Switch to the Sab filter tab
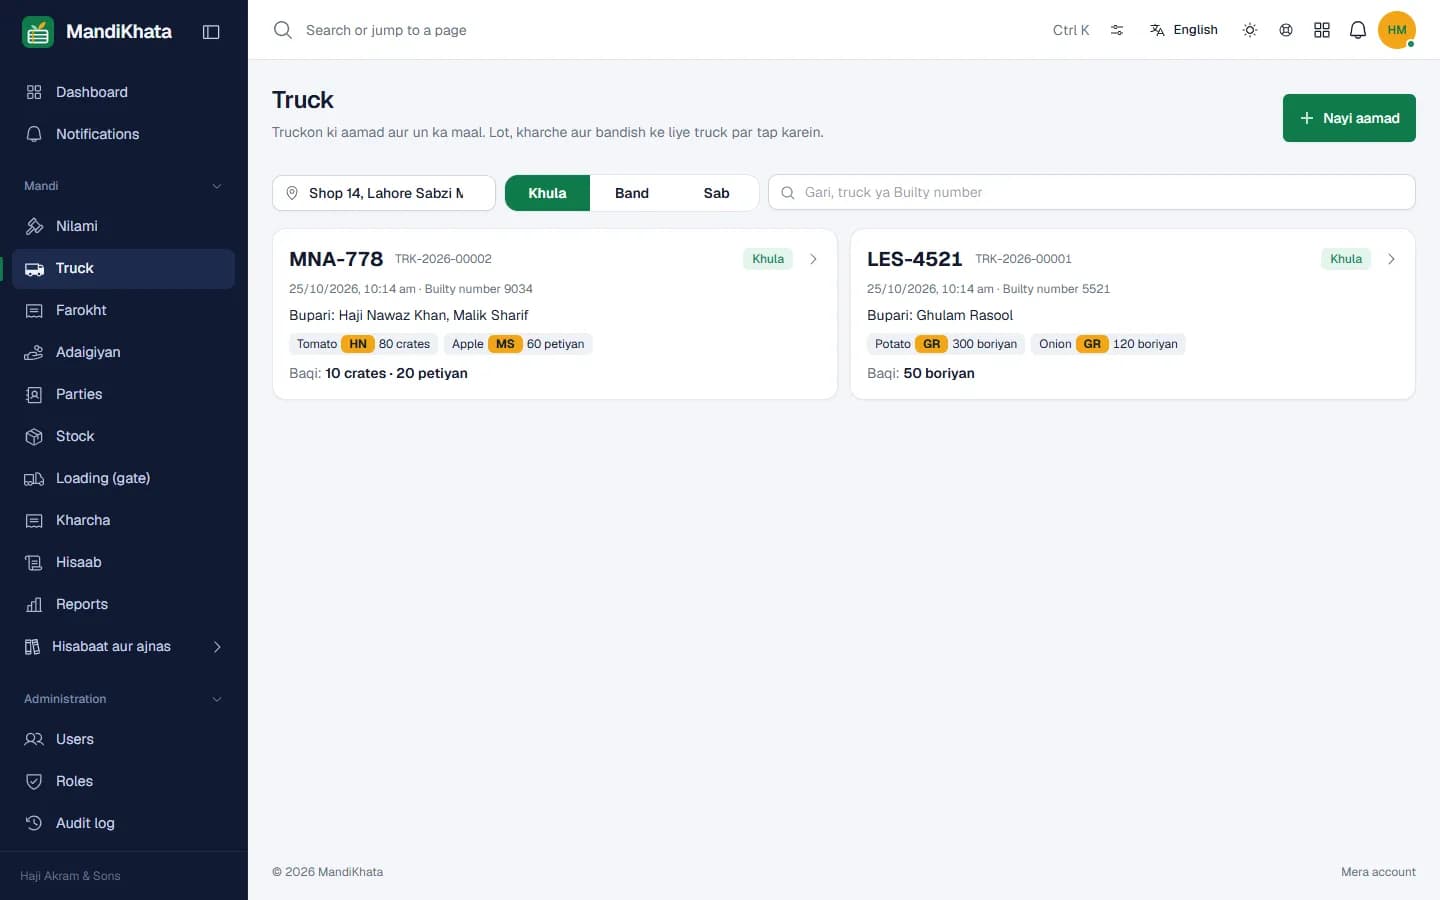The height and width of the screenshot is (900, 1440). click(716, 193)
